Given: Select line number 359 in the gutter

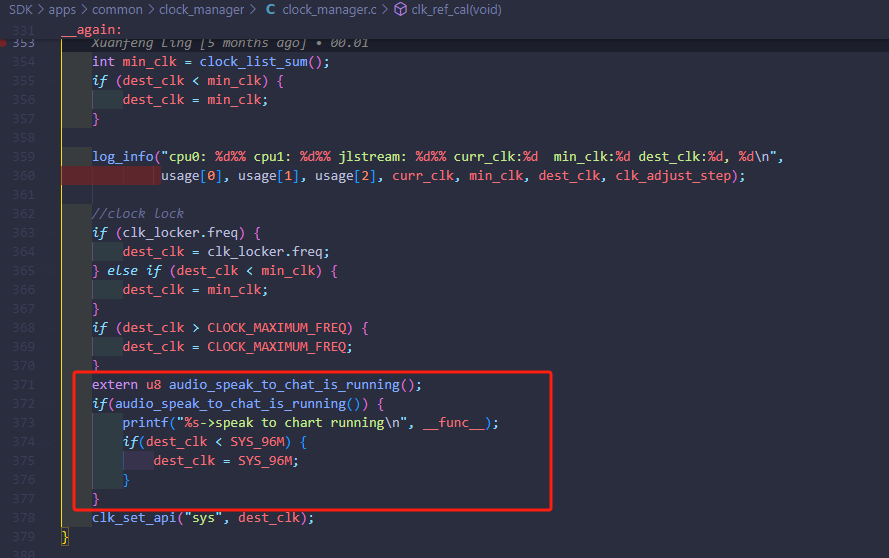Looking at the screenshot, I should click(24, 157).
